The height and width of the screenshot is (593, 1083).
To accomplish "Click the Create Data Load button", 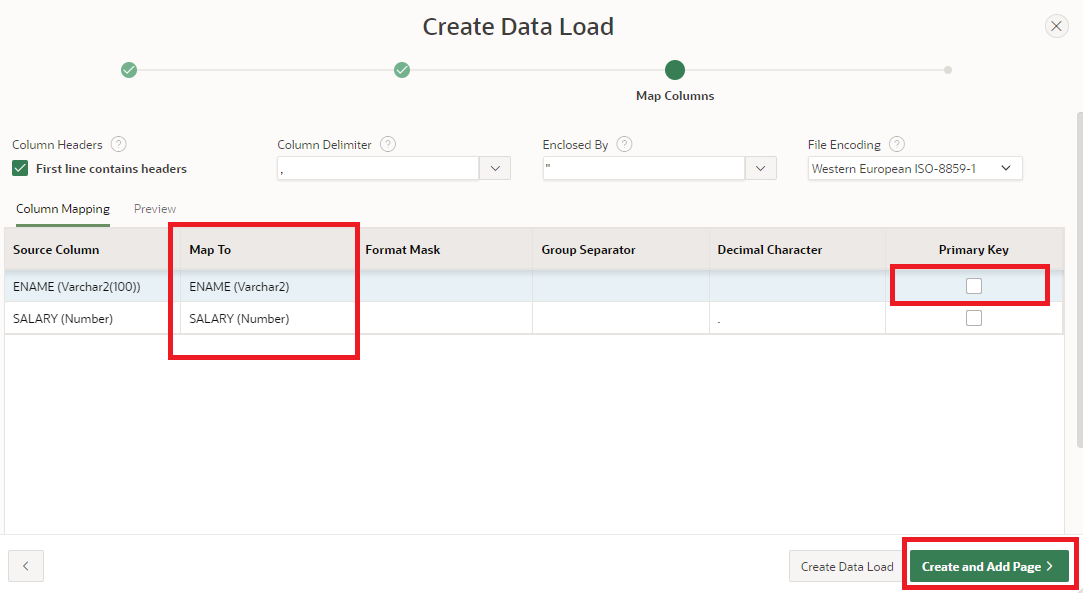I will [847, 566].
